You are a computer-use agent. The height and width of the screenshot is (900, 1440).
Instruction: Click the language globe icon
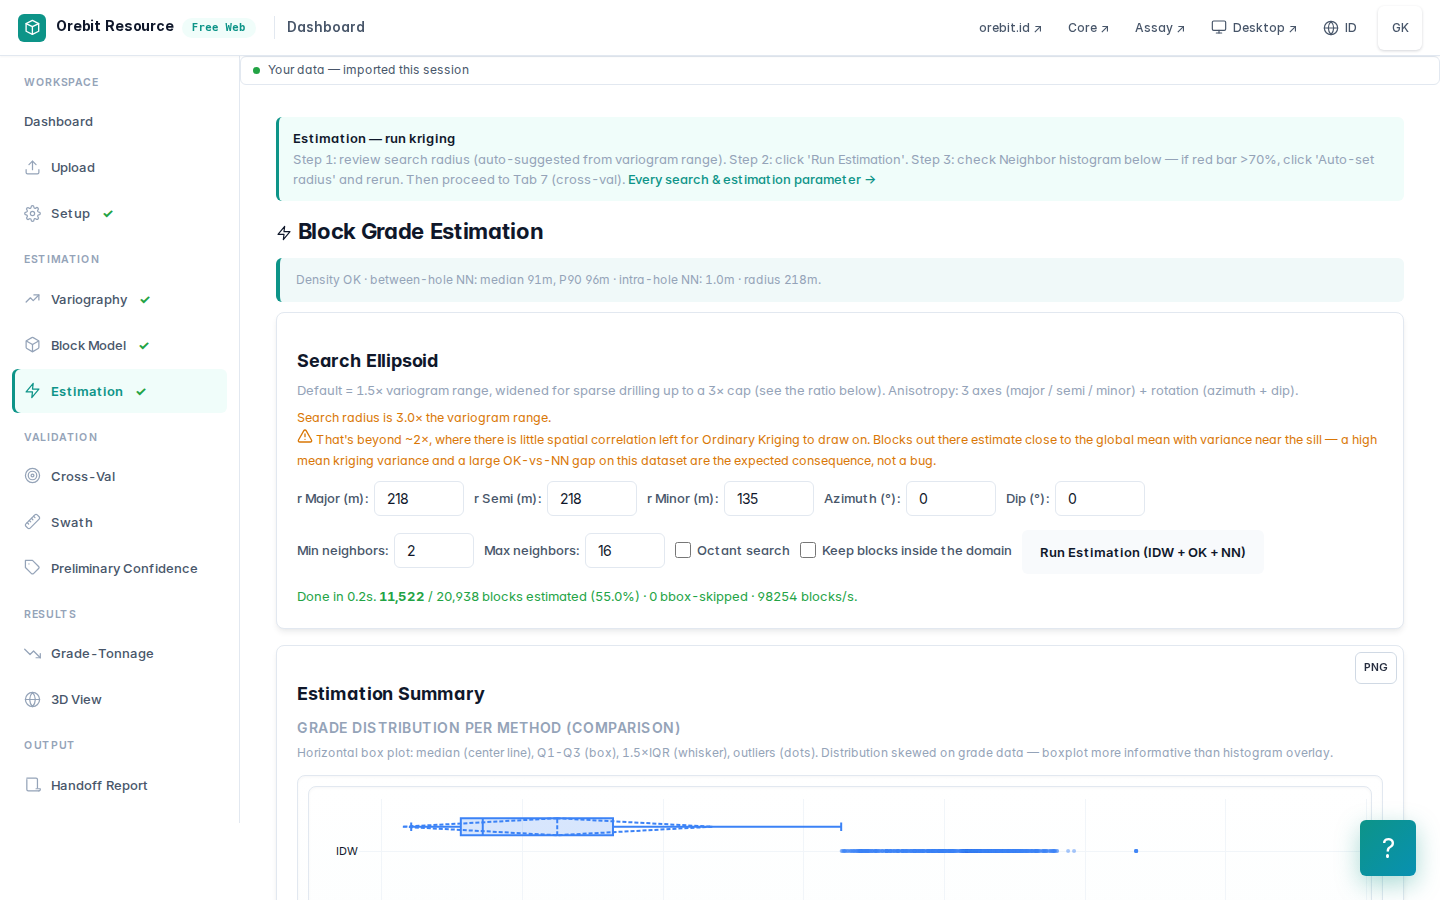point(1331,28)
